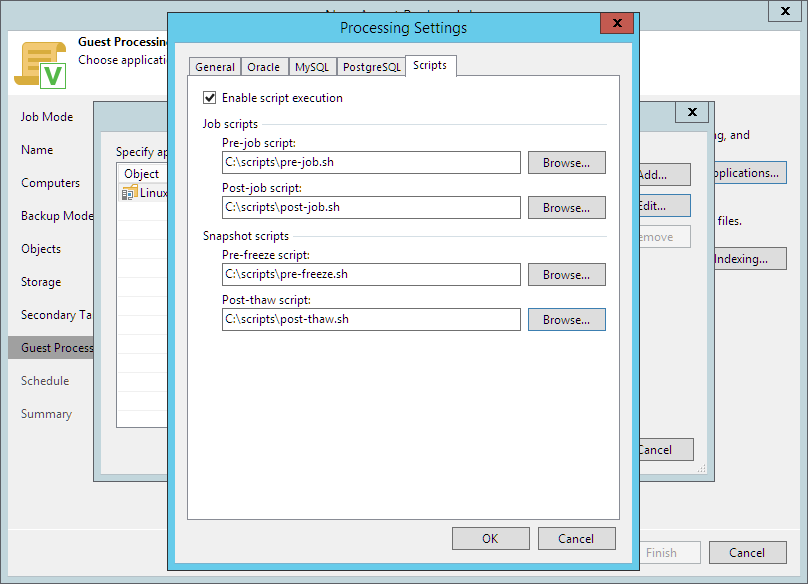Screen dimensions: 808x584
Task: Go to Backup Mode wizard step
Action: point(57,216)
